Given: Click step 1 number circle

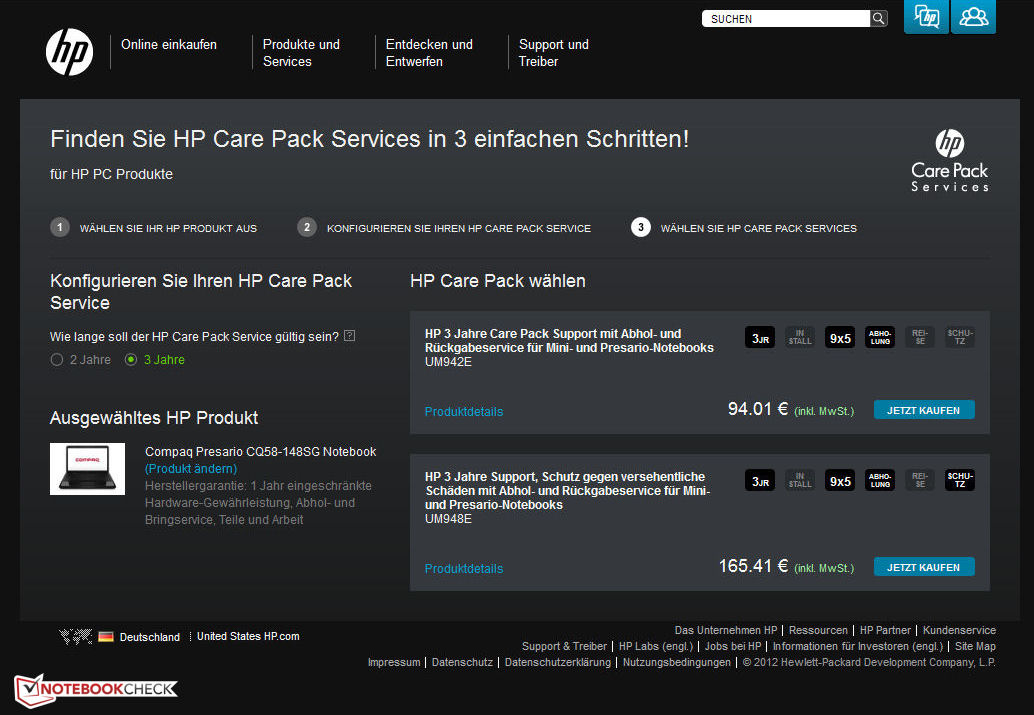Looking at the screenshot, I should pyautogui.click(x=60, y=227).
